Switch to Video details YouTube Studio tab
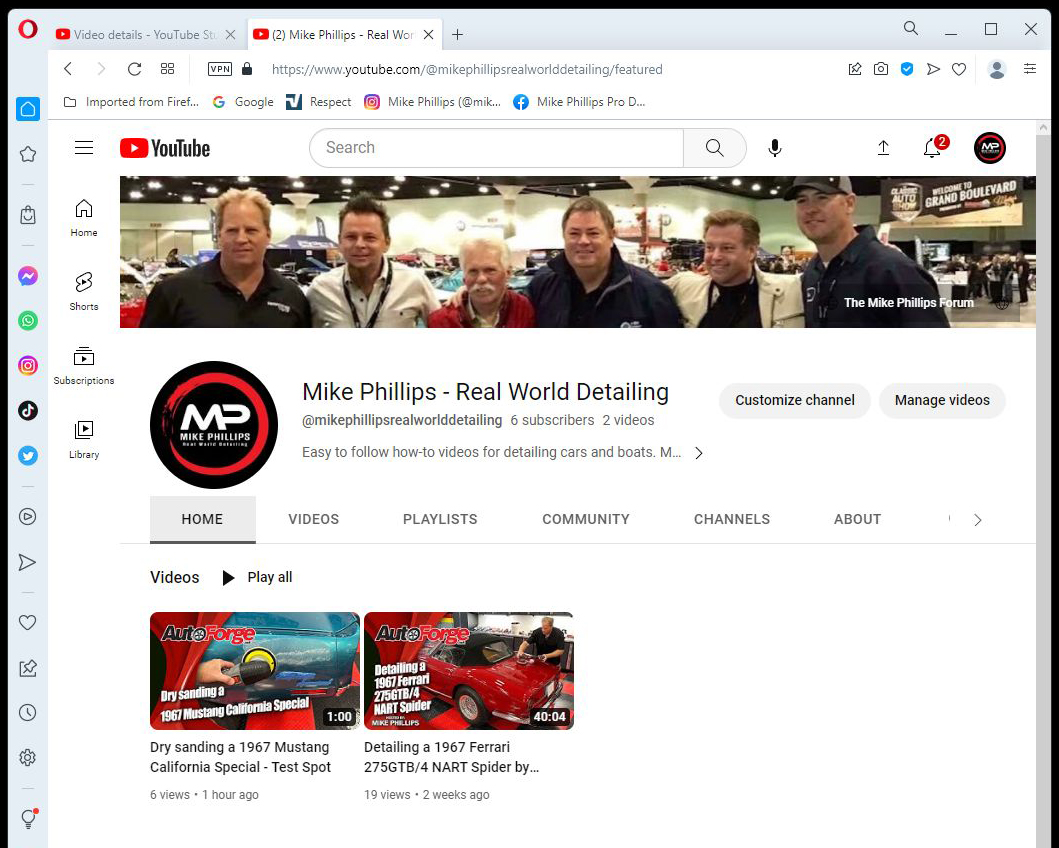Image resolution: width=1059 pixels, height=848 pixels. click(136, 34)
